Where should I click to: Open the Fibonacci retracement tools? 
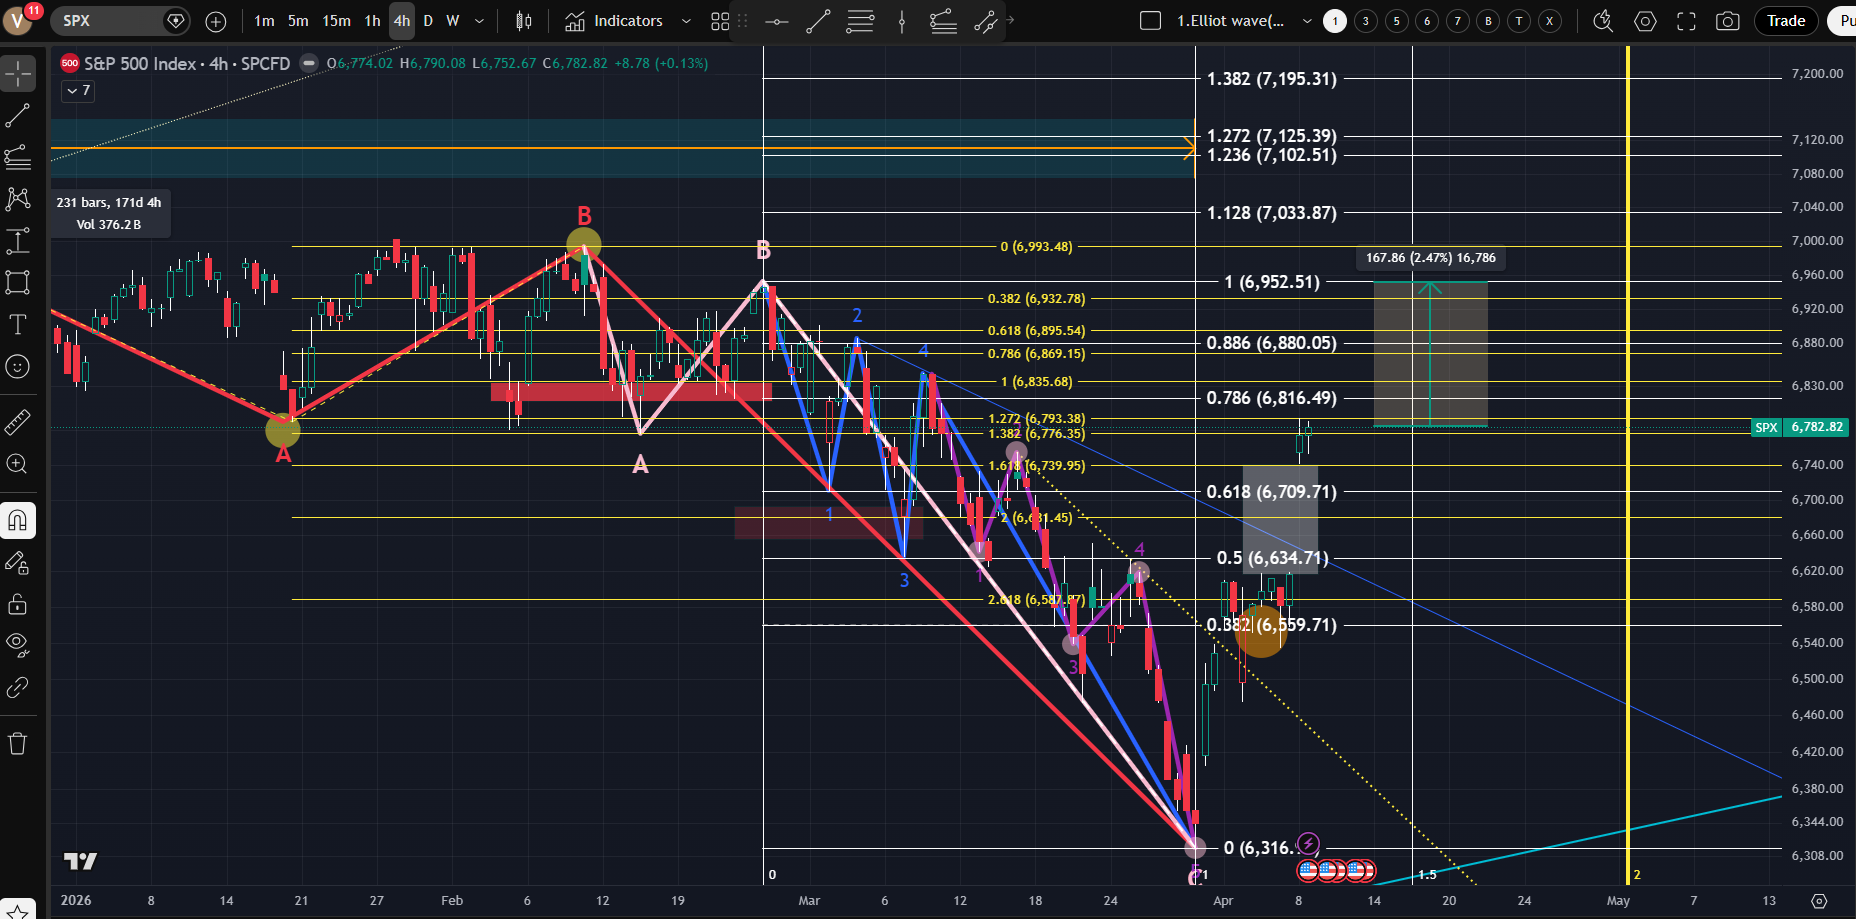pos(18,157)
